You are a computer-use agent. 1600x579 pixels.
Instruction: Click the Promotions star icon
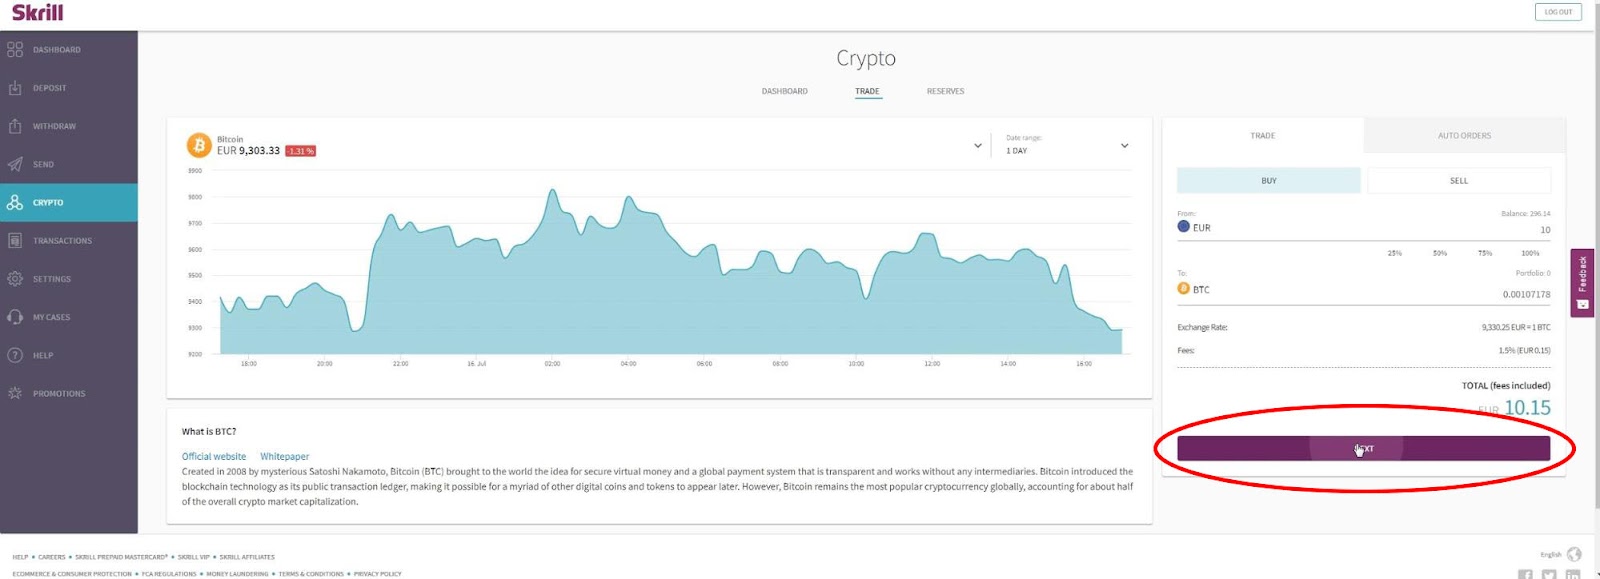click(15, 393)
